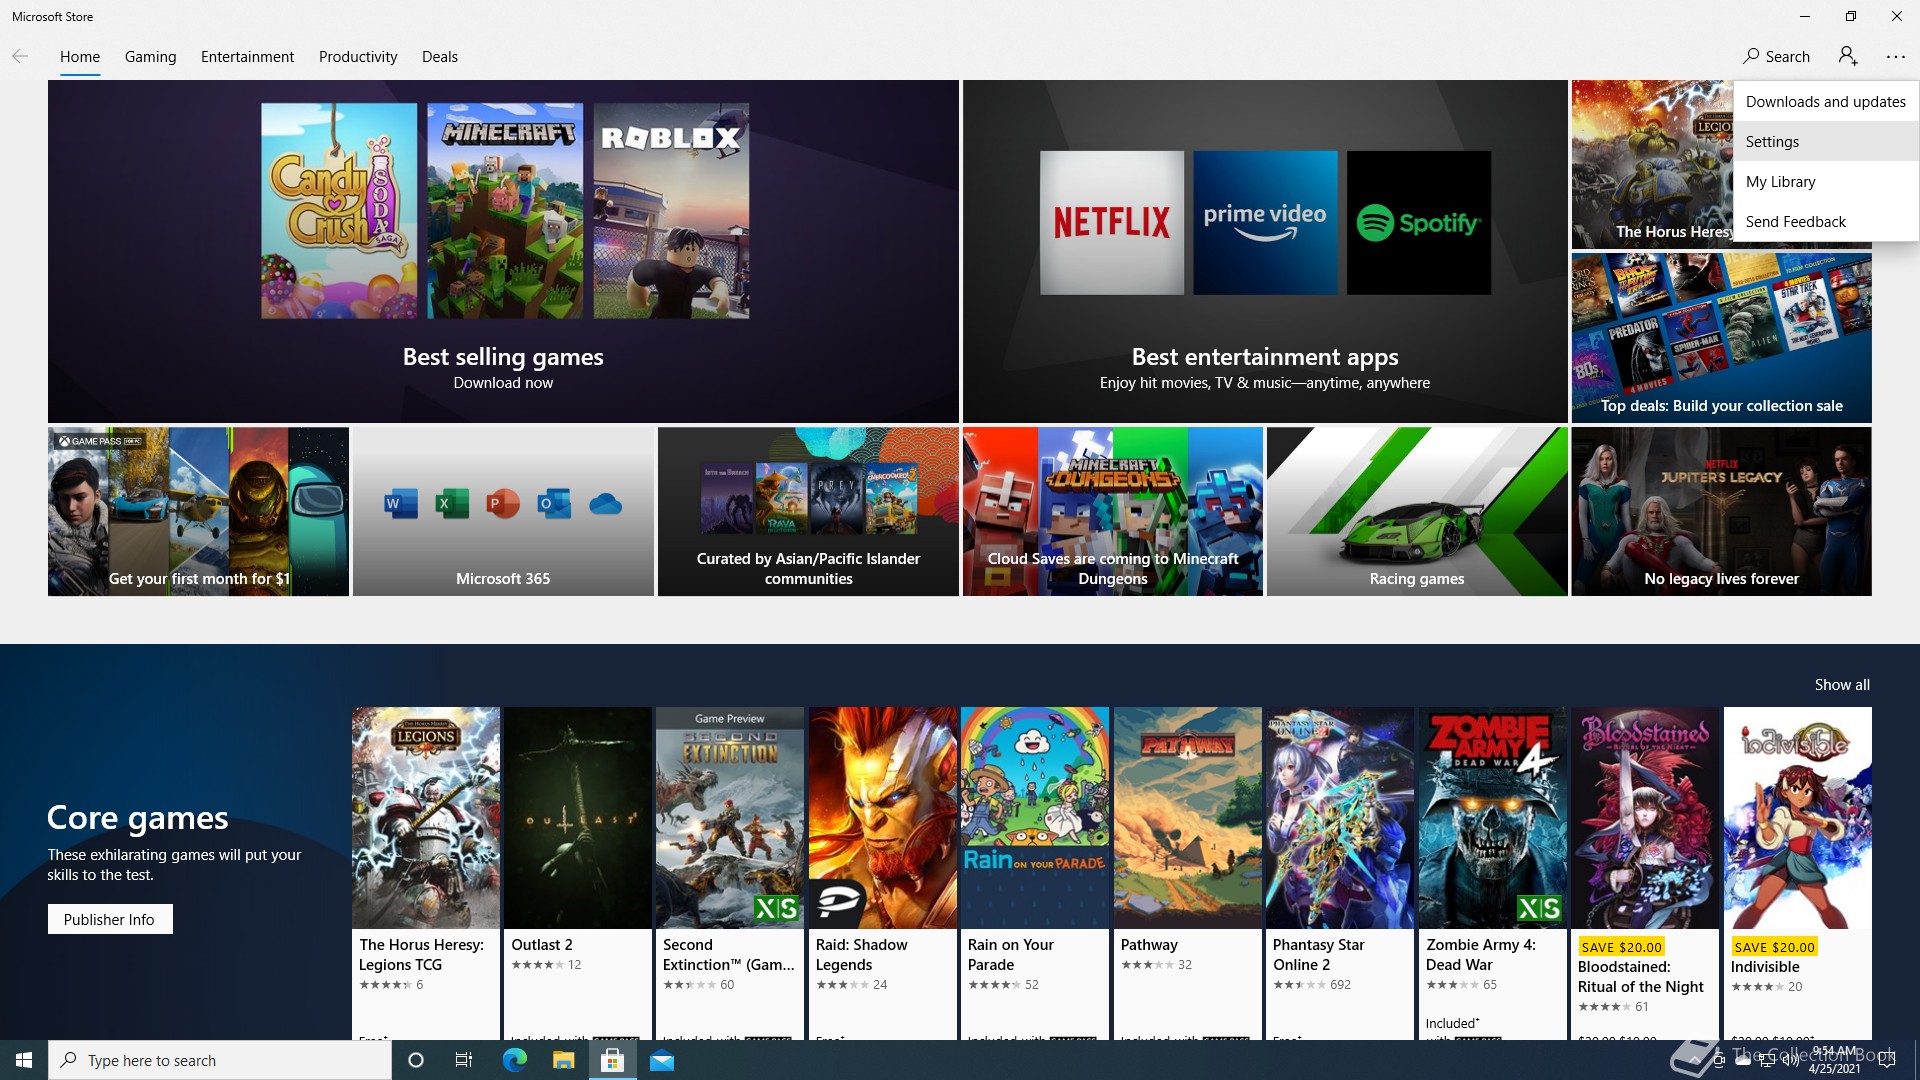
Task: Open the Racing games tile
Action: coord(1417,512)
